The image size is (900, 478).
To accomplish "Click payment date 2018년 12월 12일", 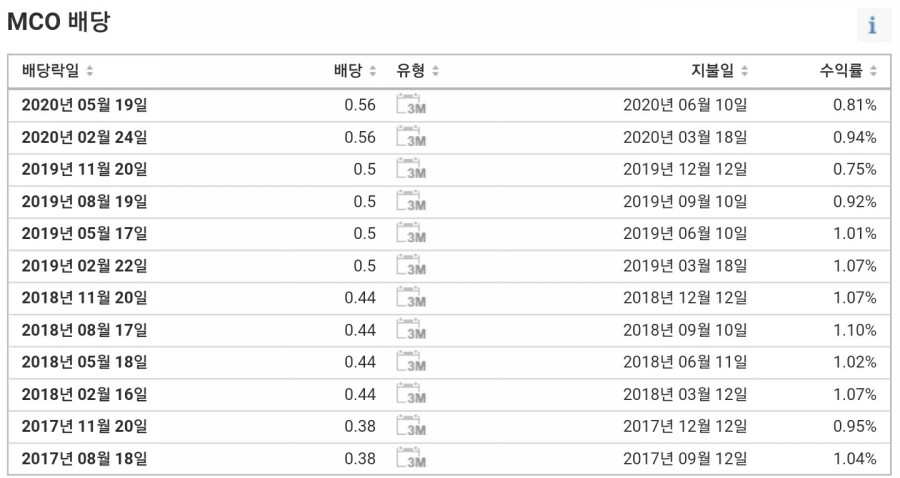I will pos(685,298).
